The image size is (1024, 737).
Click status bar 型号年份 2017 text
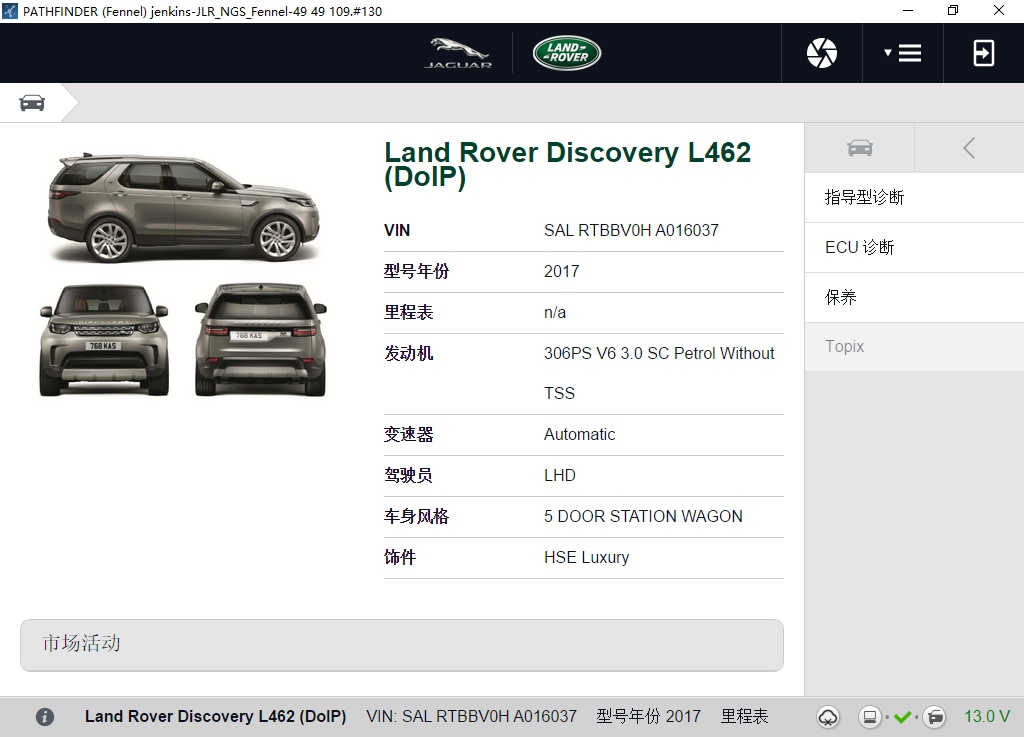coord(648,717)
